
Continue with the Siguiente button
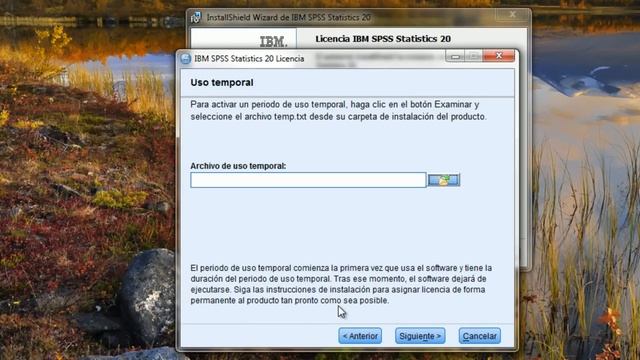click(420, 336)
